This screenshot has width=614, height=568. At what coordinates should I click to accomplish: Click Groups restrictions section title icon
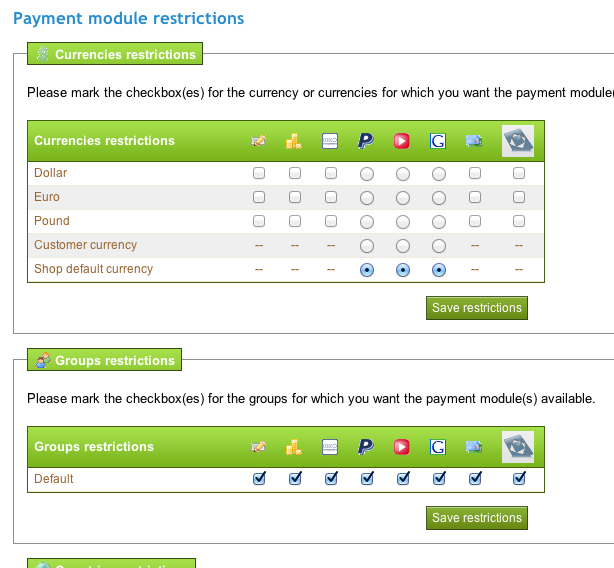[42, 360]
